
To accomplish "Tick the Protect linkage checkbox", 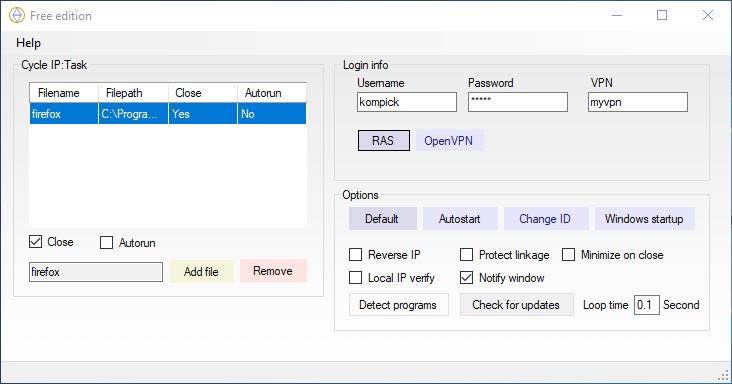I will 466,255.
